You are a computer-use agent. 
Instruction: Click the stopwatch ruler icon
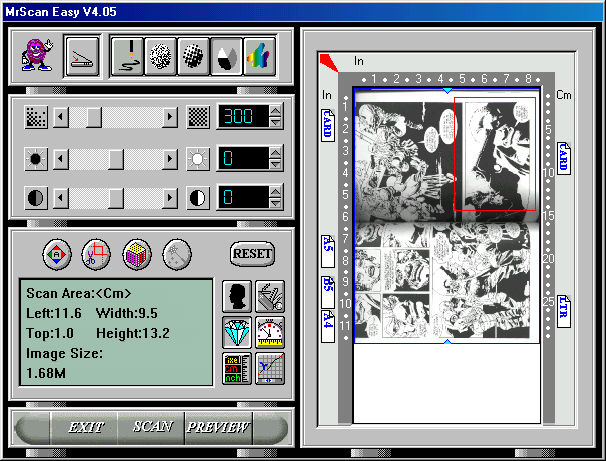click(x=270, y=332)
